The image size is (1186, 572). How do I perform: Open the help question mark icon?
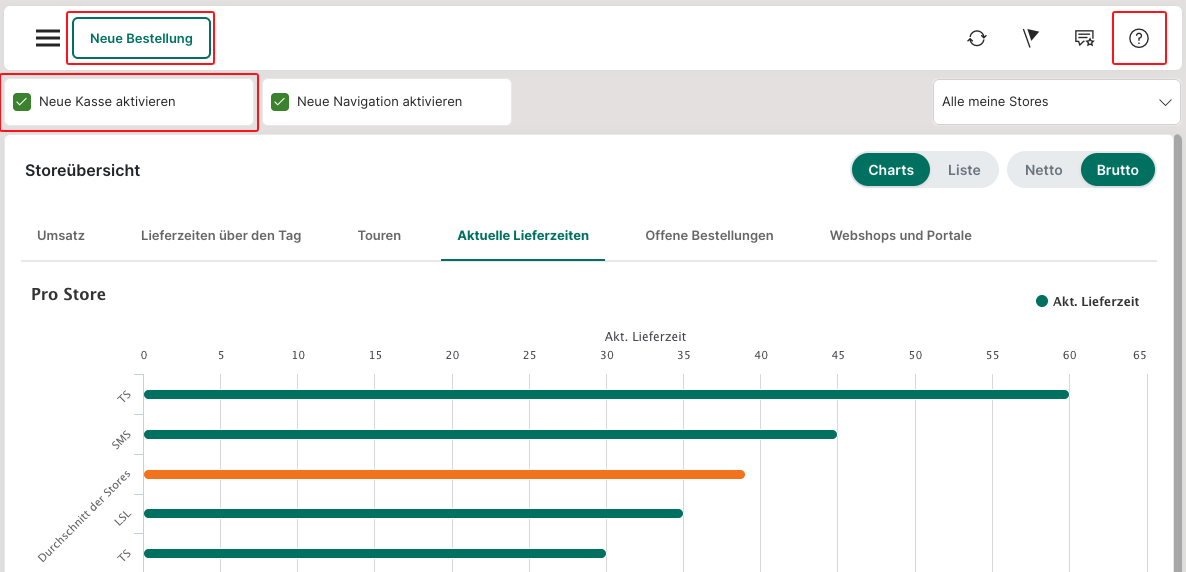coord(1139,38)
